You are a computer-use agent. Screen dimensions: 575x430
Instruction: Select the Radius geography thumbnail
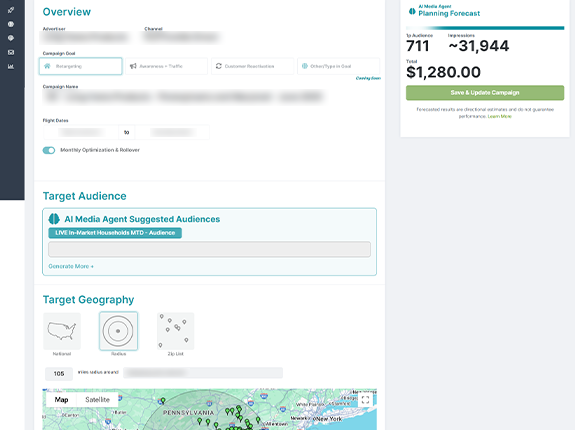pyautogui.click(x=118, y=331)
